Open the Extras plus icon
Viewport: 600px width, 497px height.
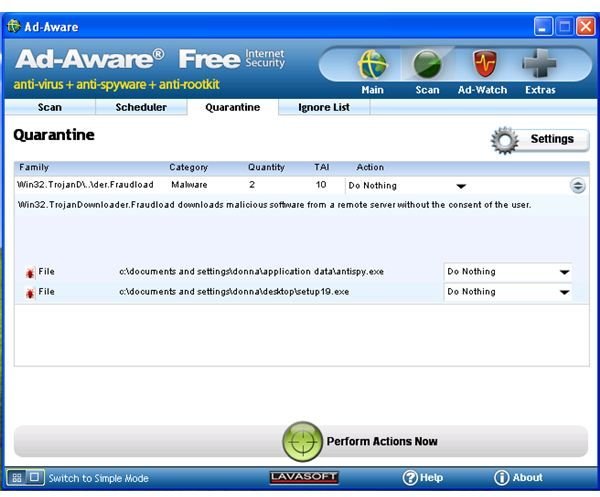[540, 63]
